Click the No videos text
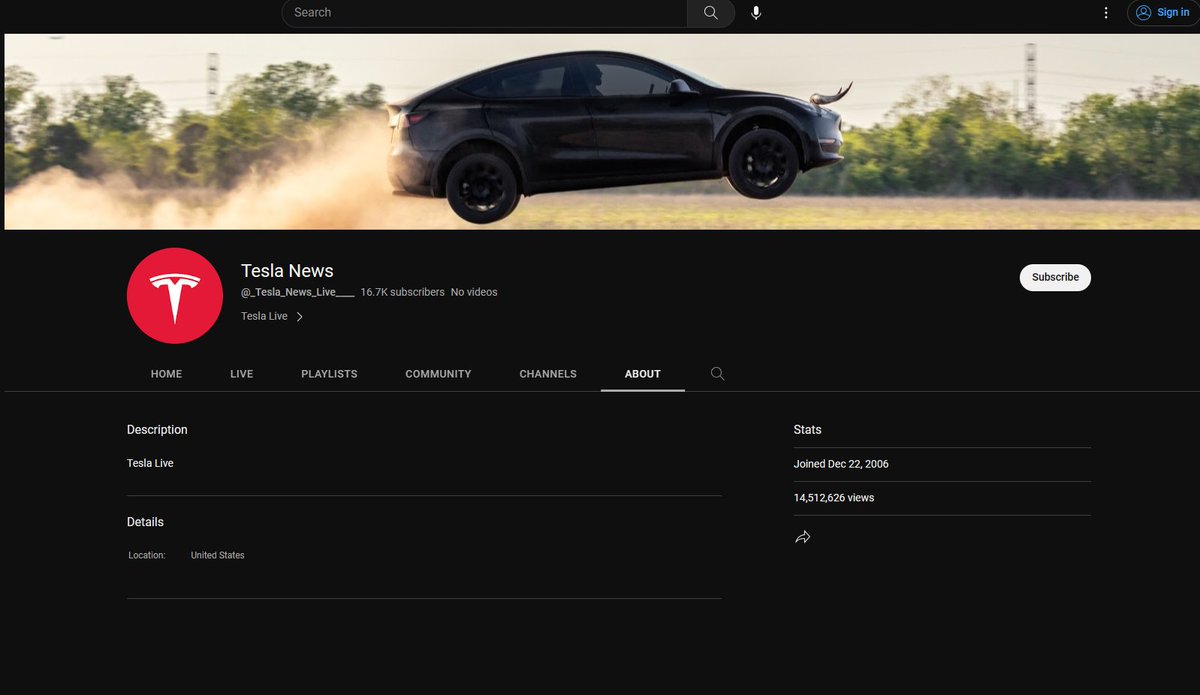Viewport: 1200px width, 695px height. click(474, 292)
